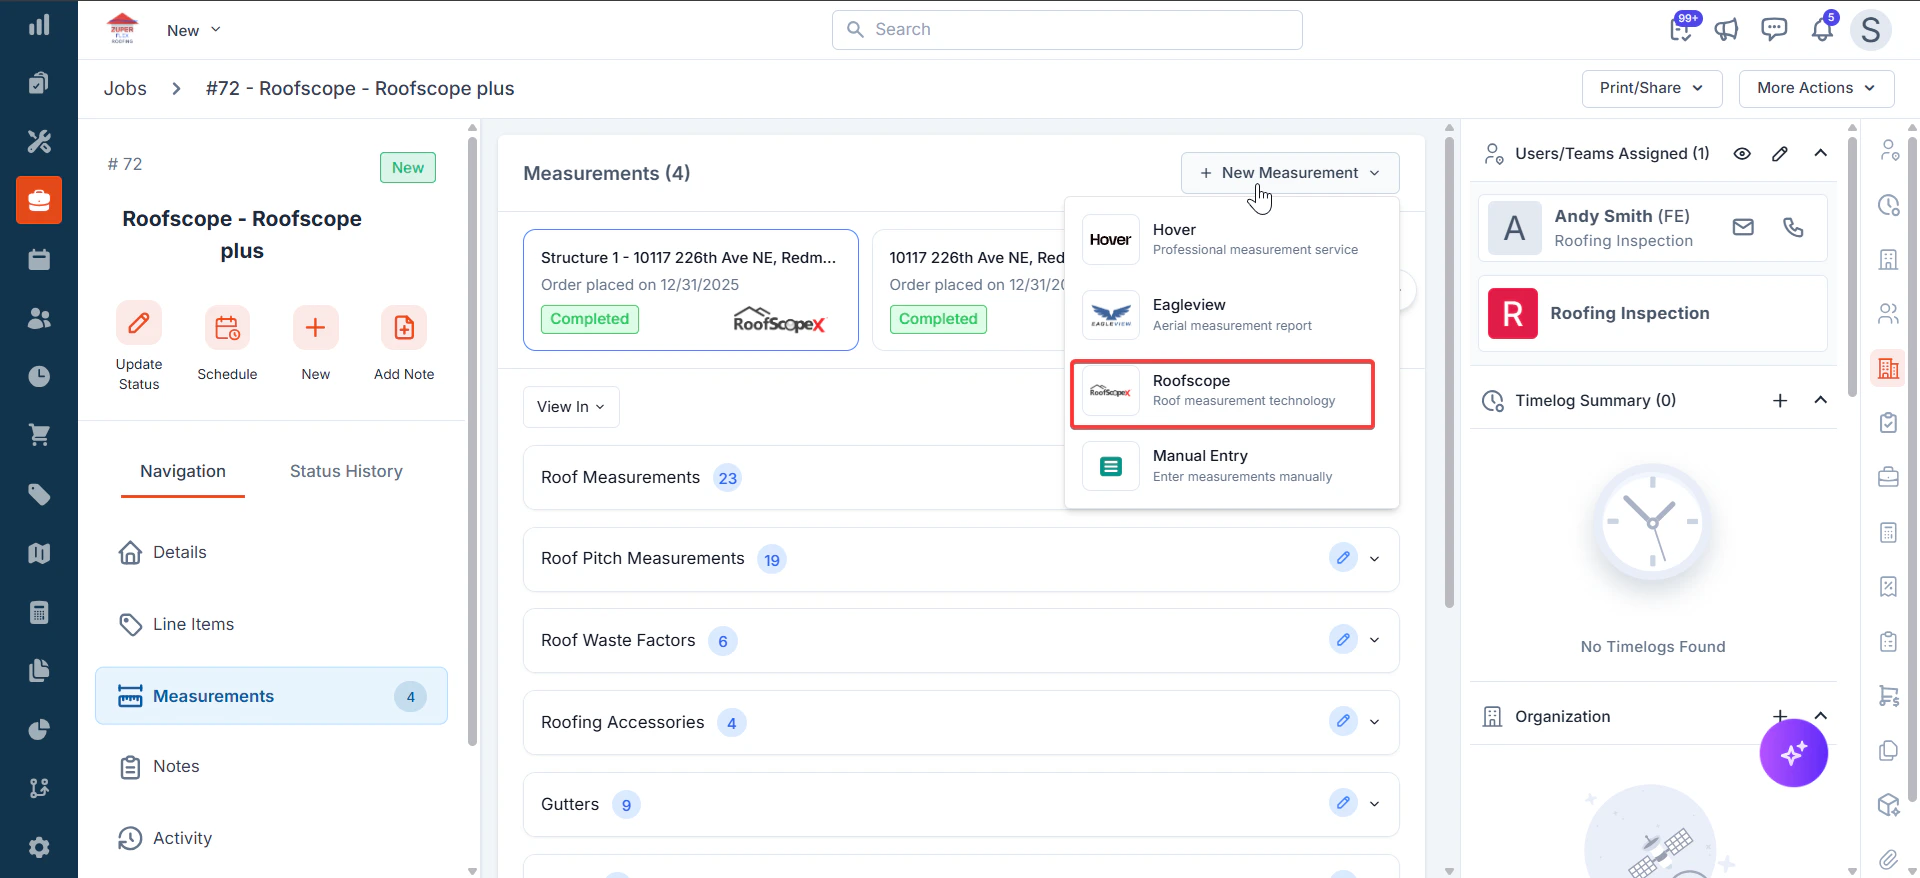Open the AI assistant sparkle button
1920x878 pixels.
click(1793, 753)
